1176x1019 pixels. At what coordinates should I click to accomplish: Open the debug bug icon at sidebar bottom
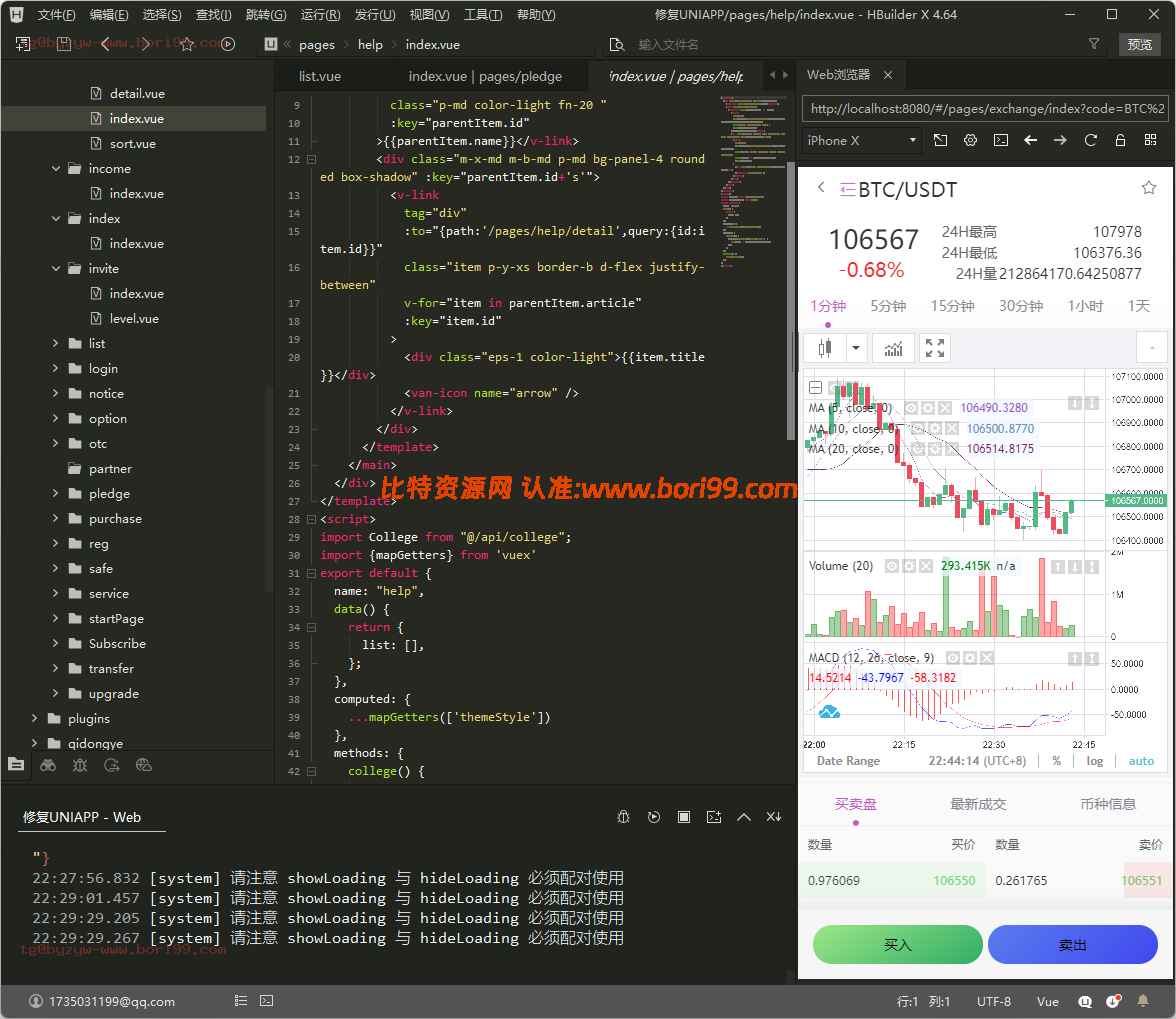tap(80, 765)
